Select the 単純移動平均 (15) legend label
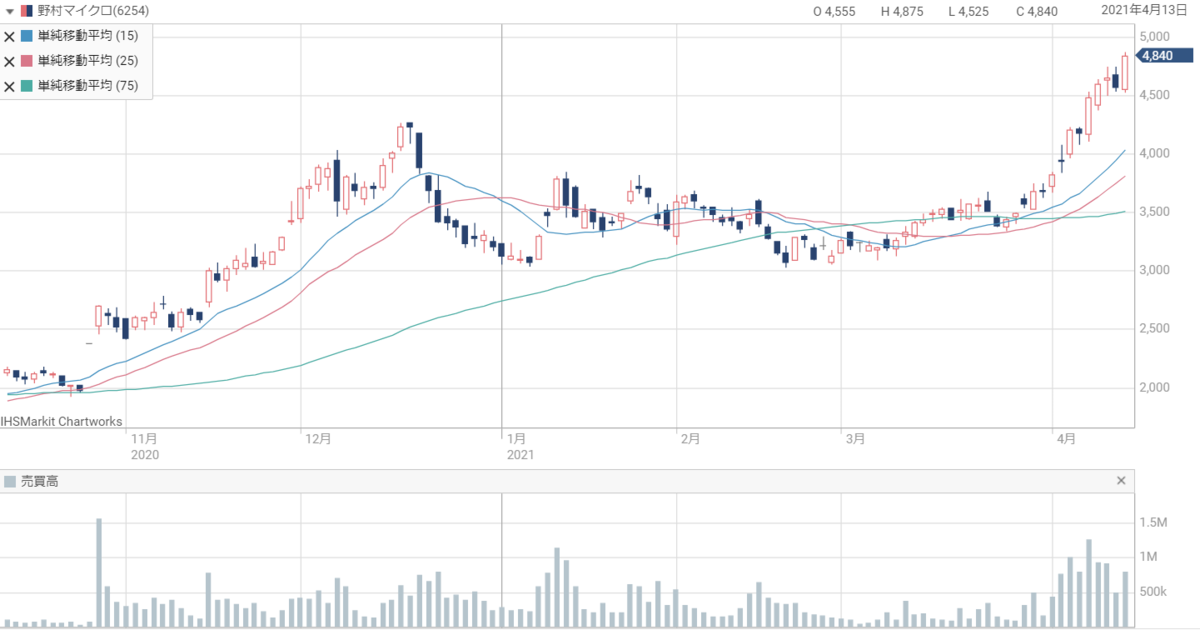The width and height of the screenshot is (1200, 630). point(88,36)
